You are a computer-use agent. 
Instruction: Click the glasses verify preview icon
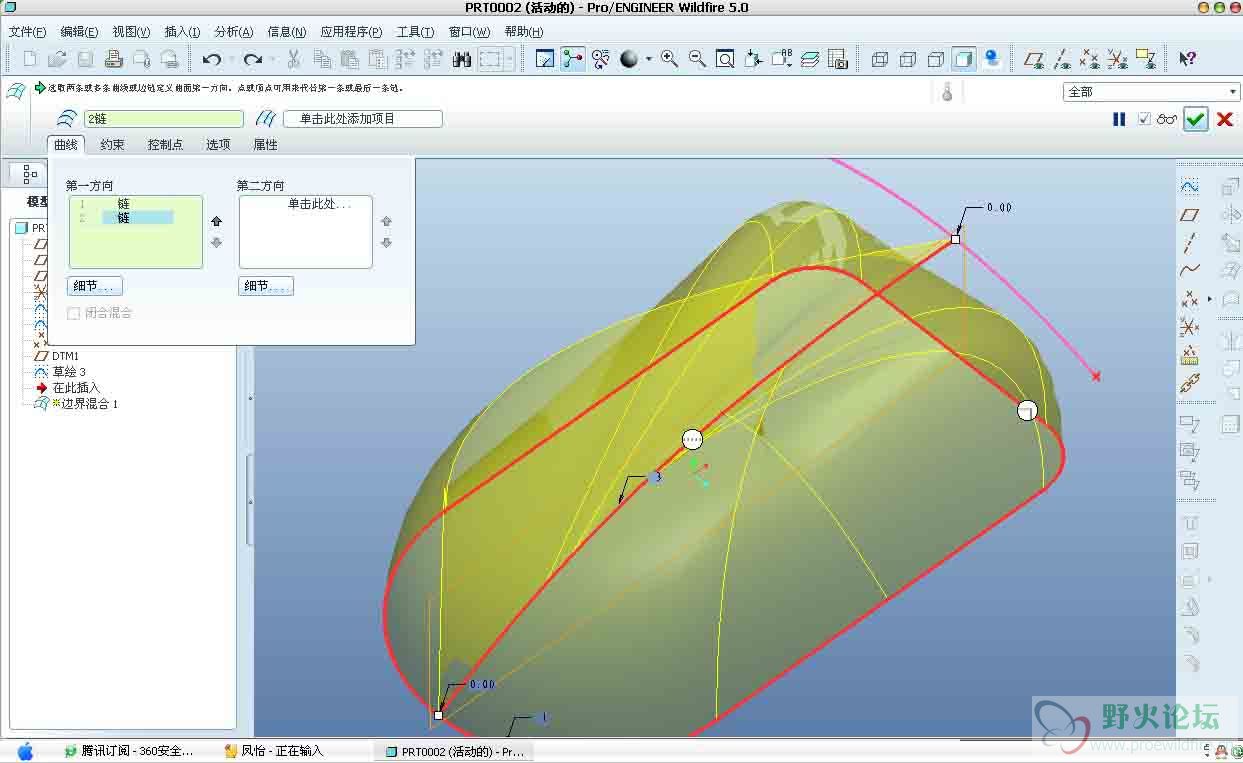coord(1167,119)
